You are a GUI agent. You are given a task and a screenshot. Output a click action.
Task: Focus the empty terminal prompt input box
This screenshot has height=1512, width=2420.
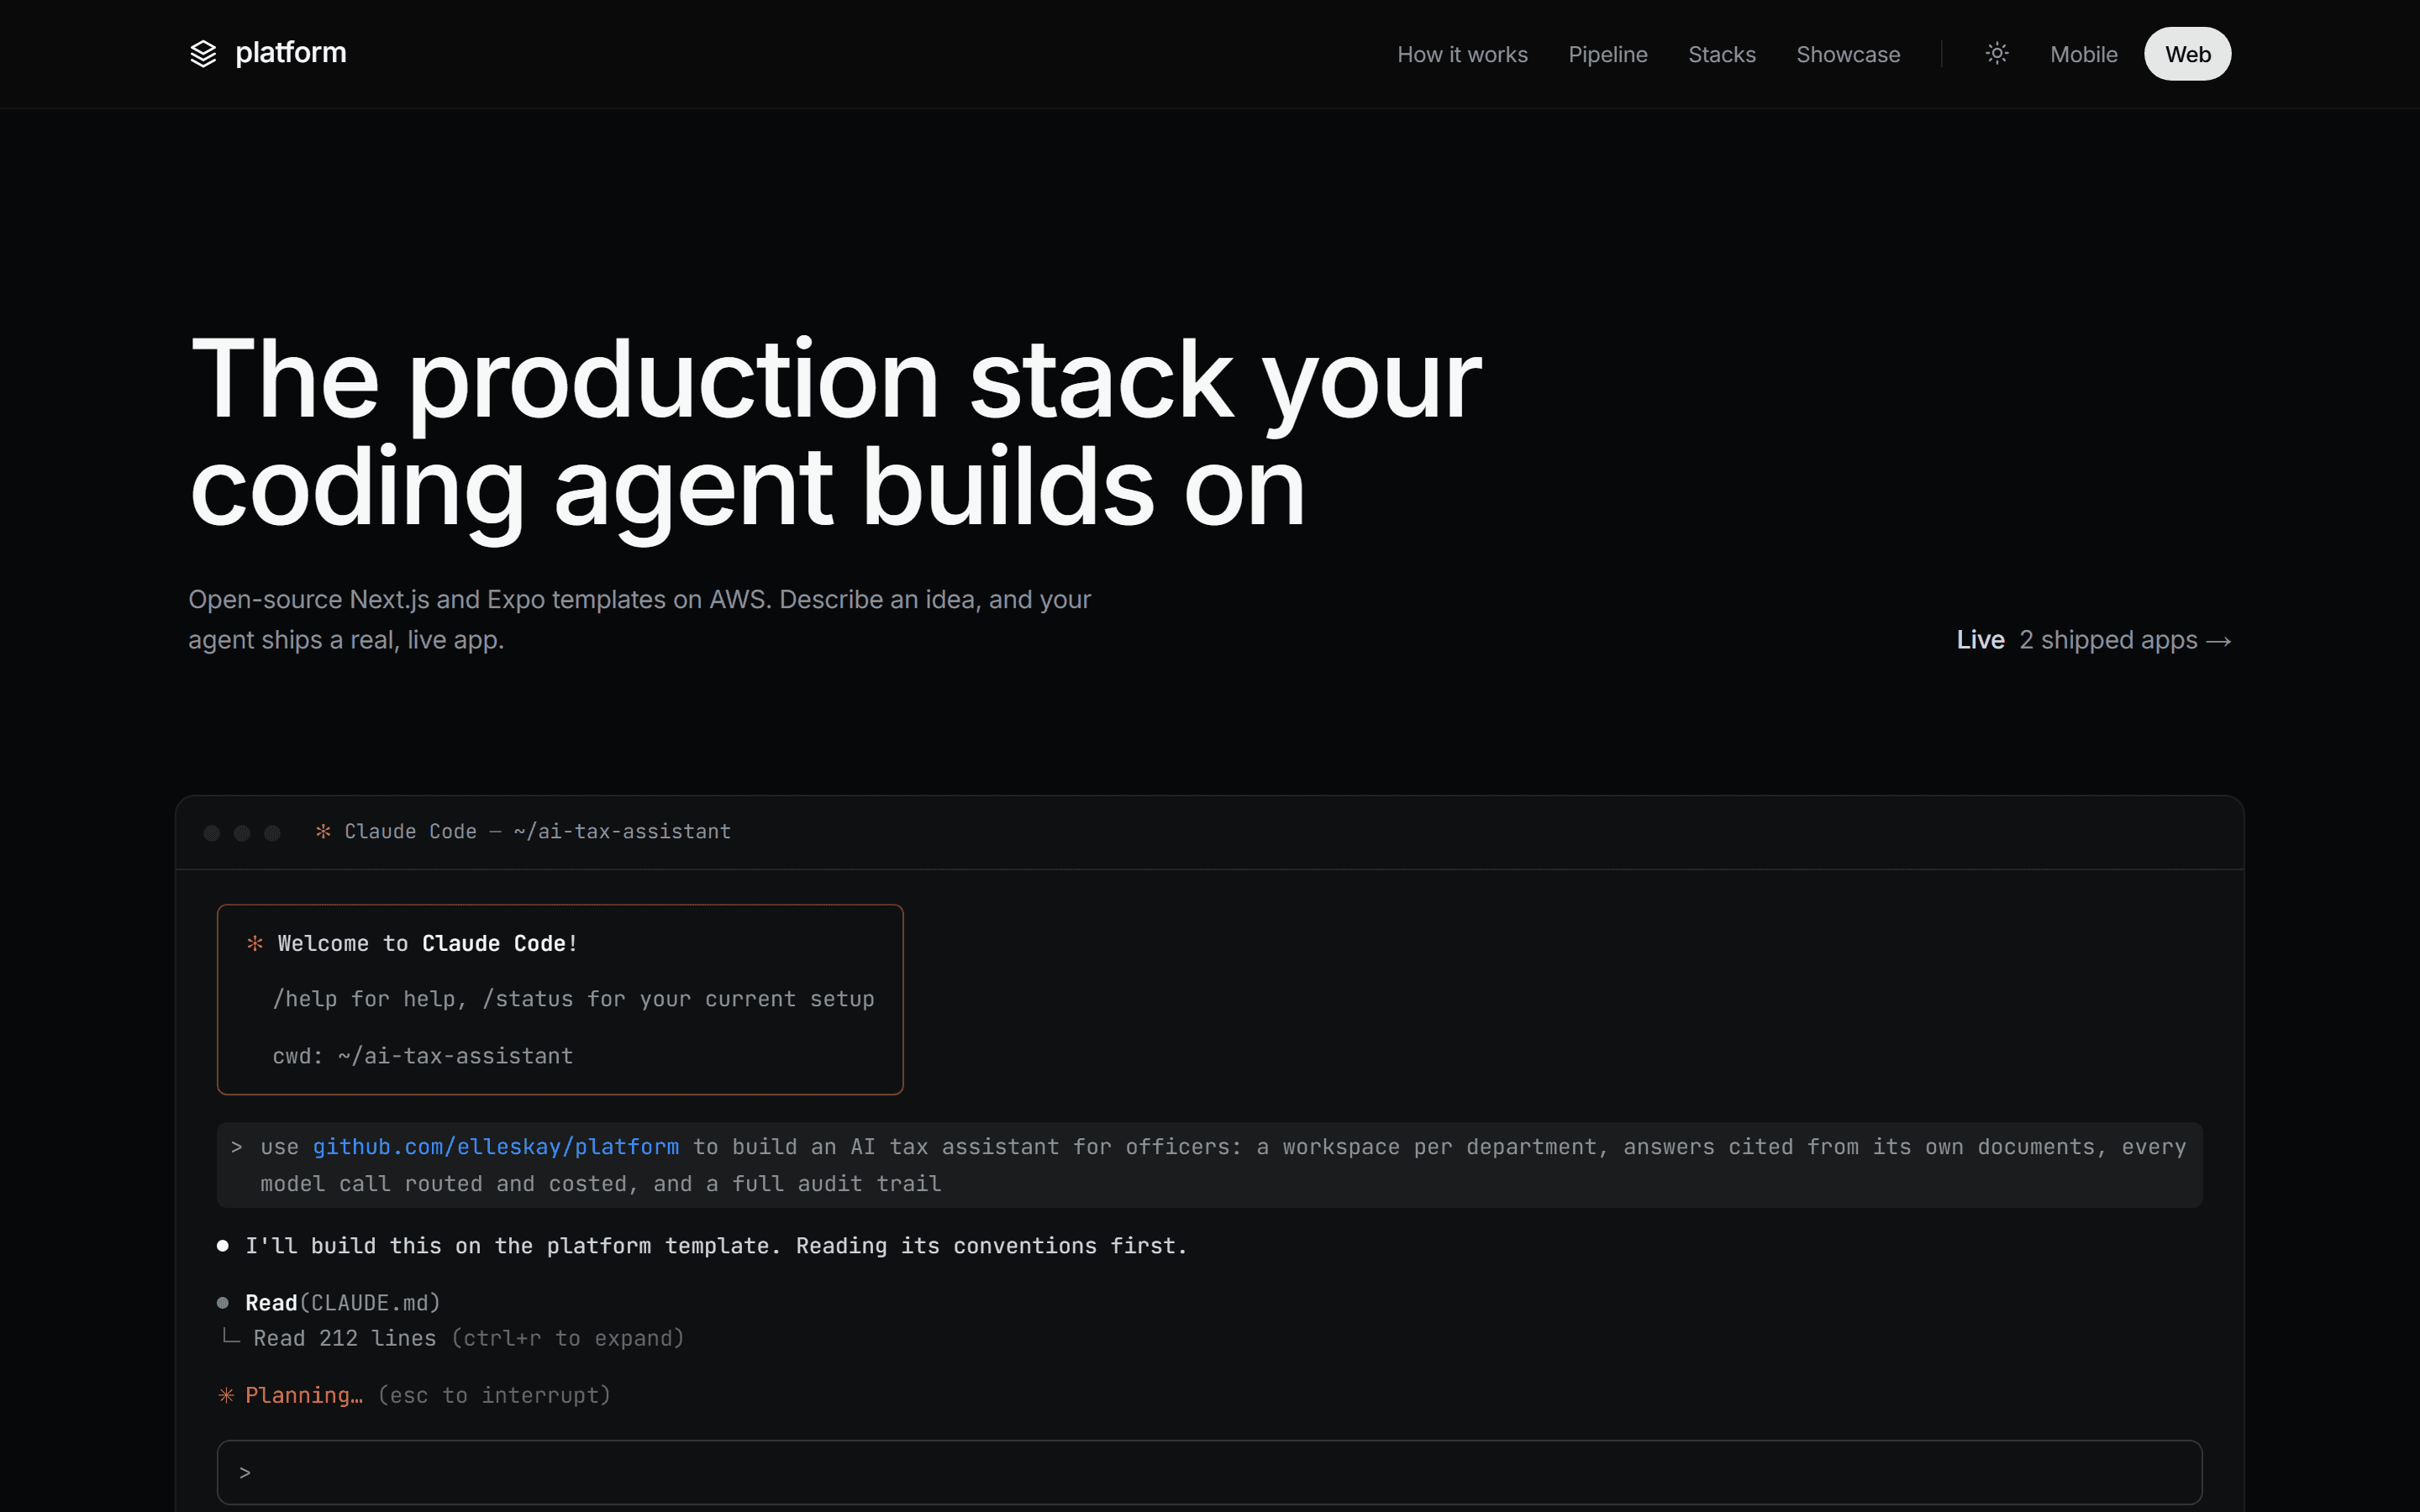(1209, 1472)
